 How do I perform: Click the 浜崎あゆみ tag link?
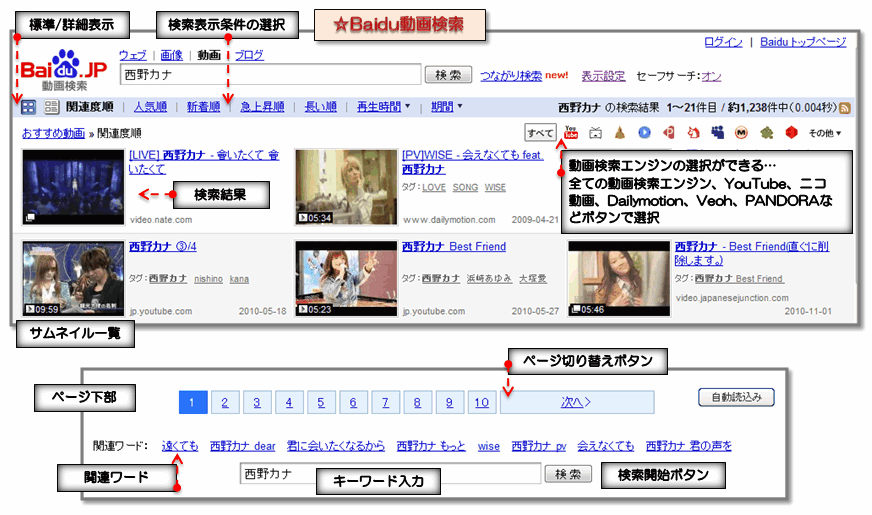[489, 279]
